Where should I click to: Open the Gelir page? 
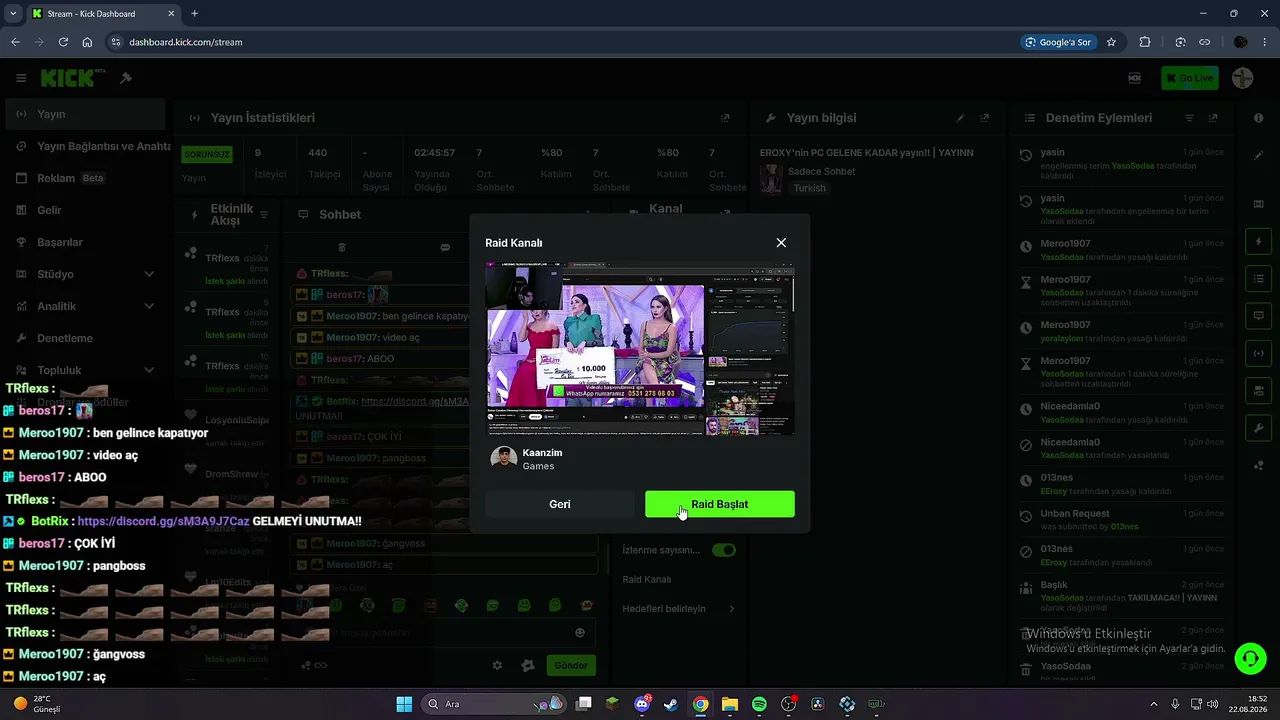[85, 210]
